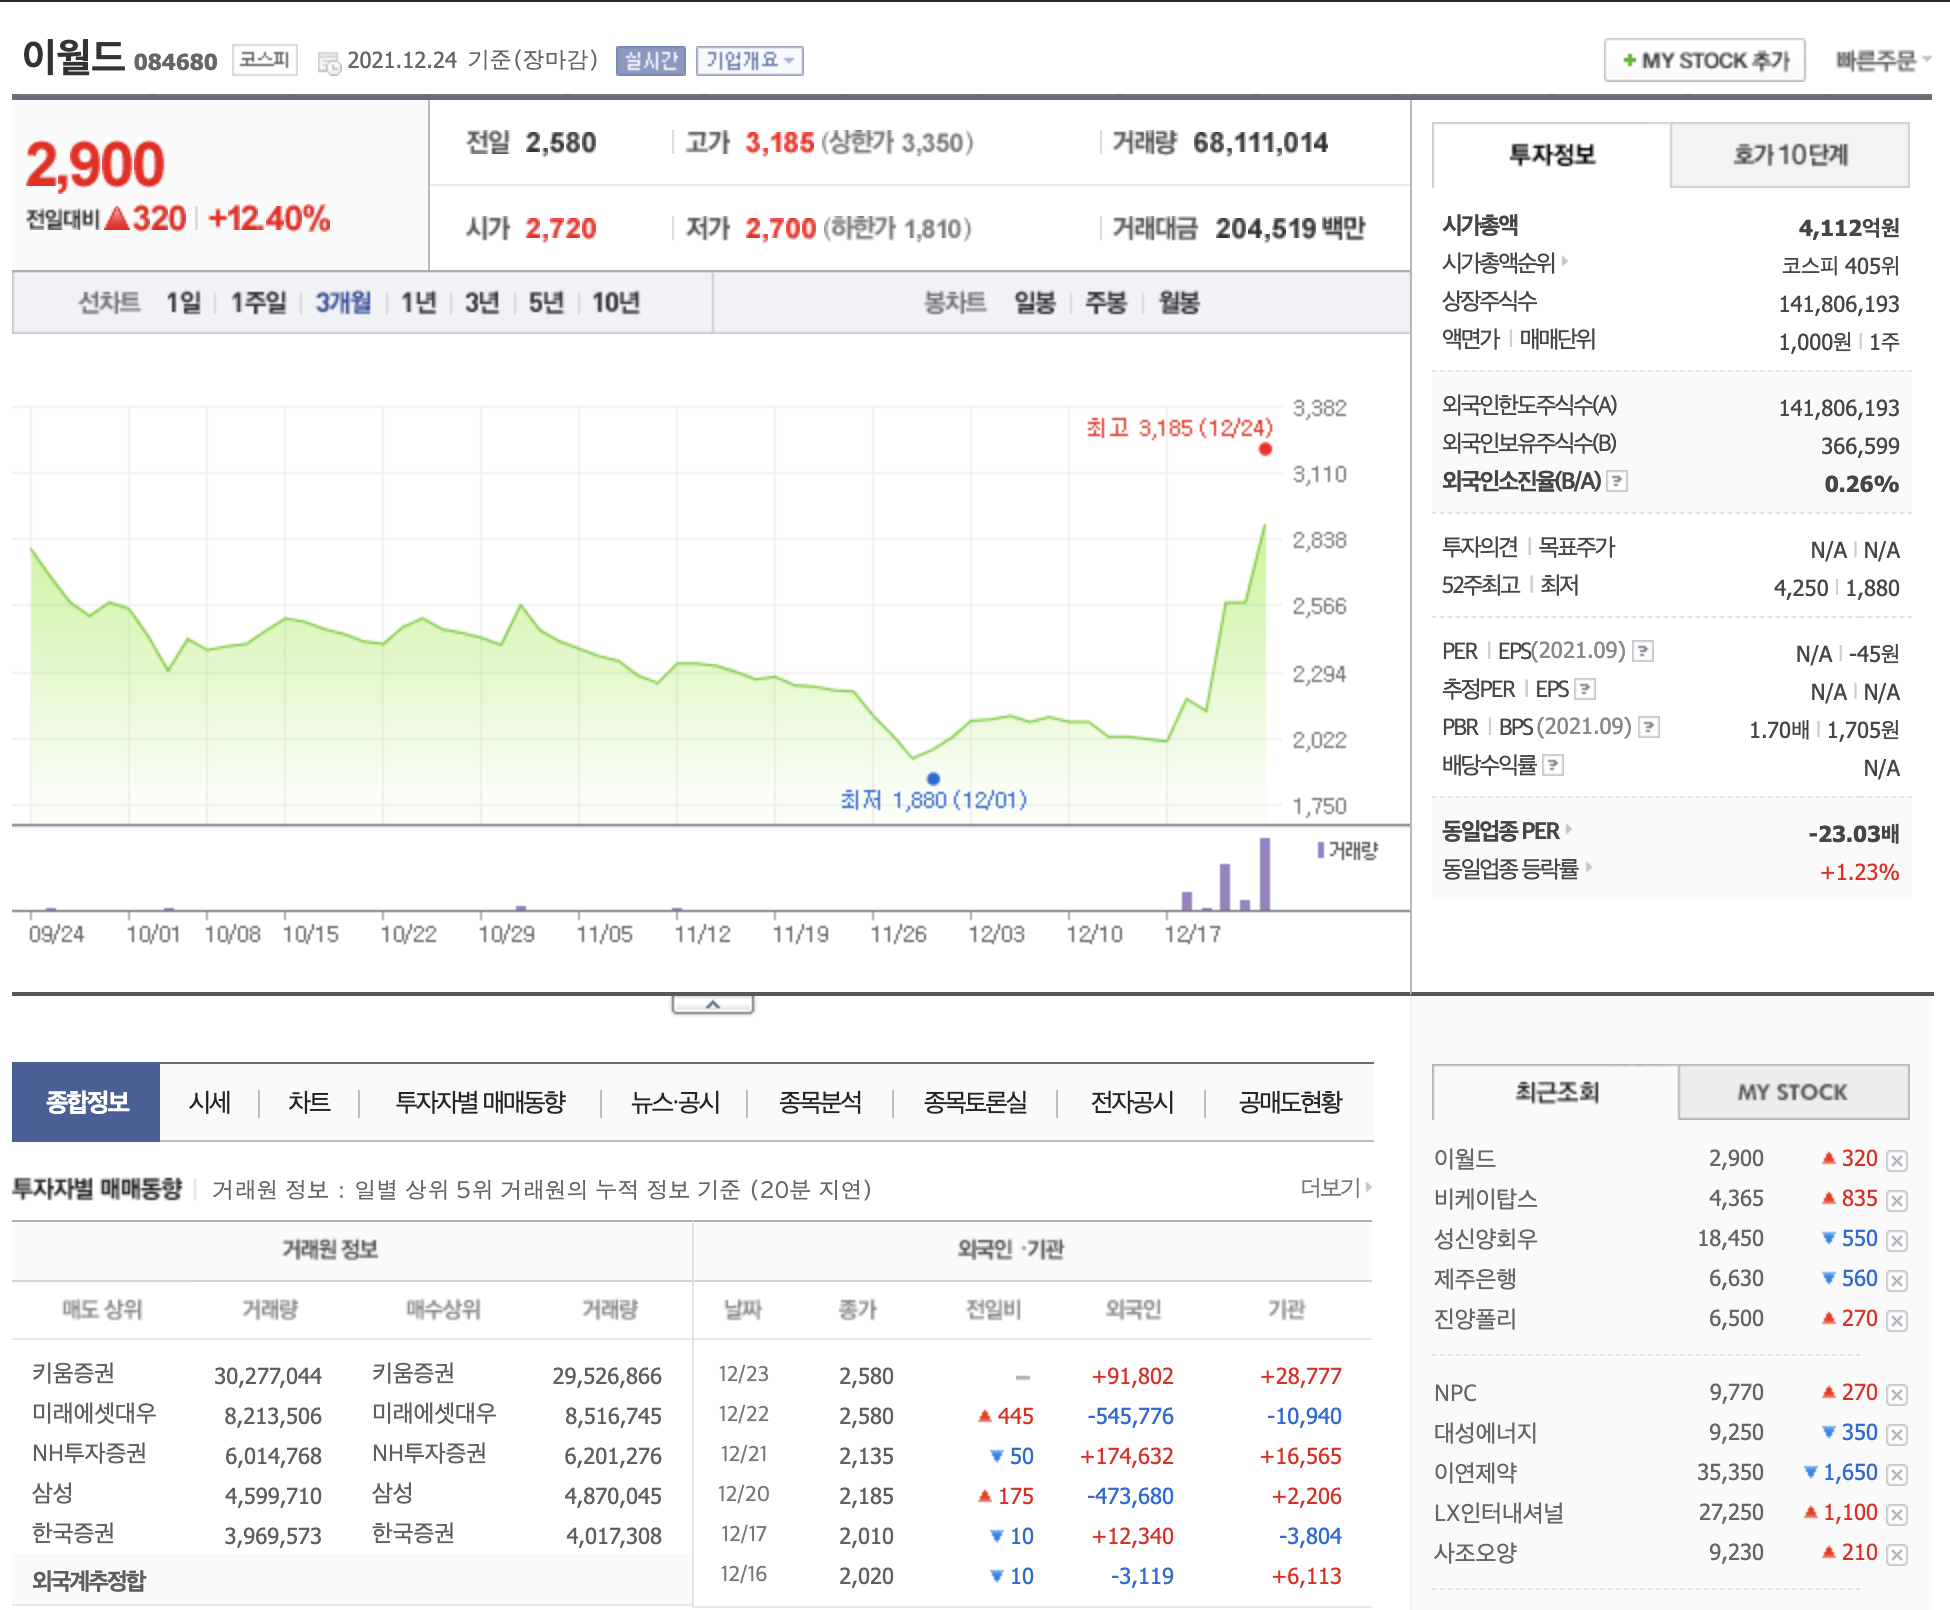1950x1610 pixels.
Task: Switch chart to 일봉 candlestick view
Action: click(x=1034, y=302)
